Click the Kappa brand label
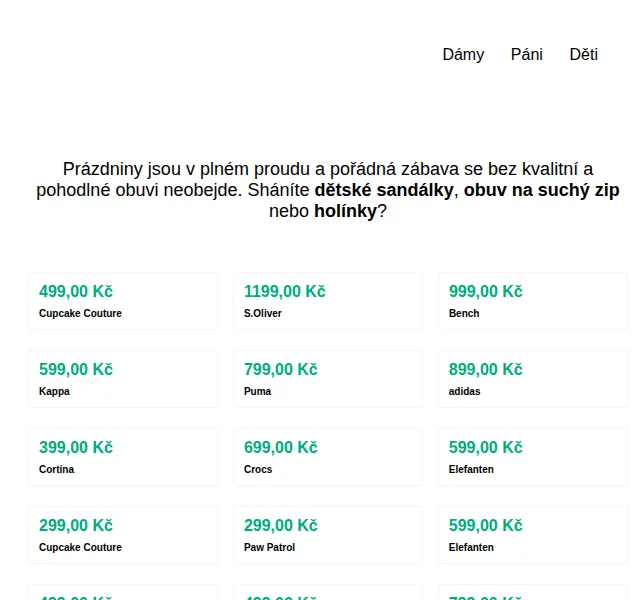The height and width of the screenshot is (600, 640). pyautogui.click(x=54, y=391)
